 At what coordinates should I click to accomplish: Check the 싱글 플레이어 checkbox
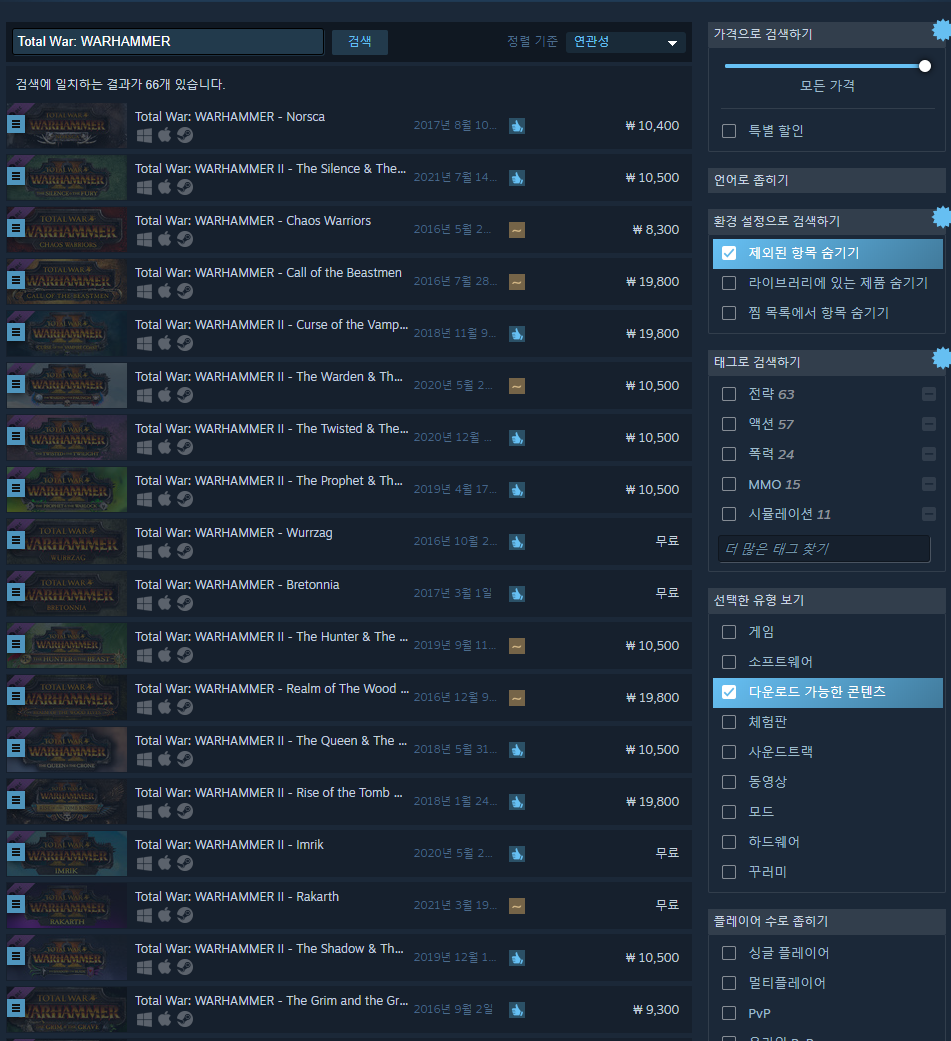coord(729,953)
